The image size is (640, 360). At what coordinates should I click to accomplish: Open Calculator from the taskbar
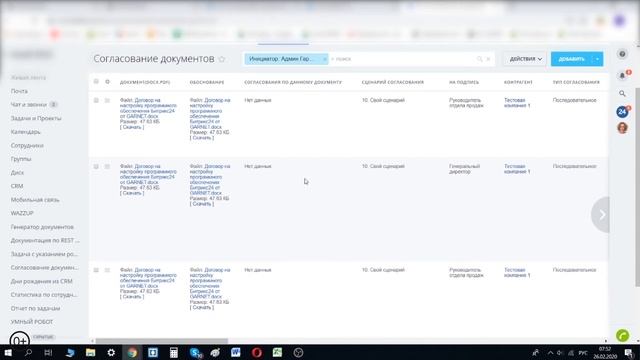click(173, 353)
